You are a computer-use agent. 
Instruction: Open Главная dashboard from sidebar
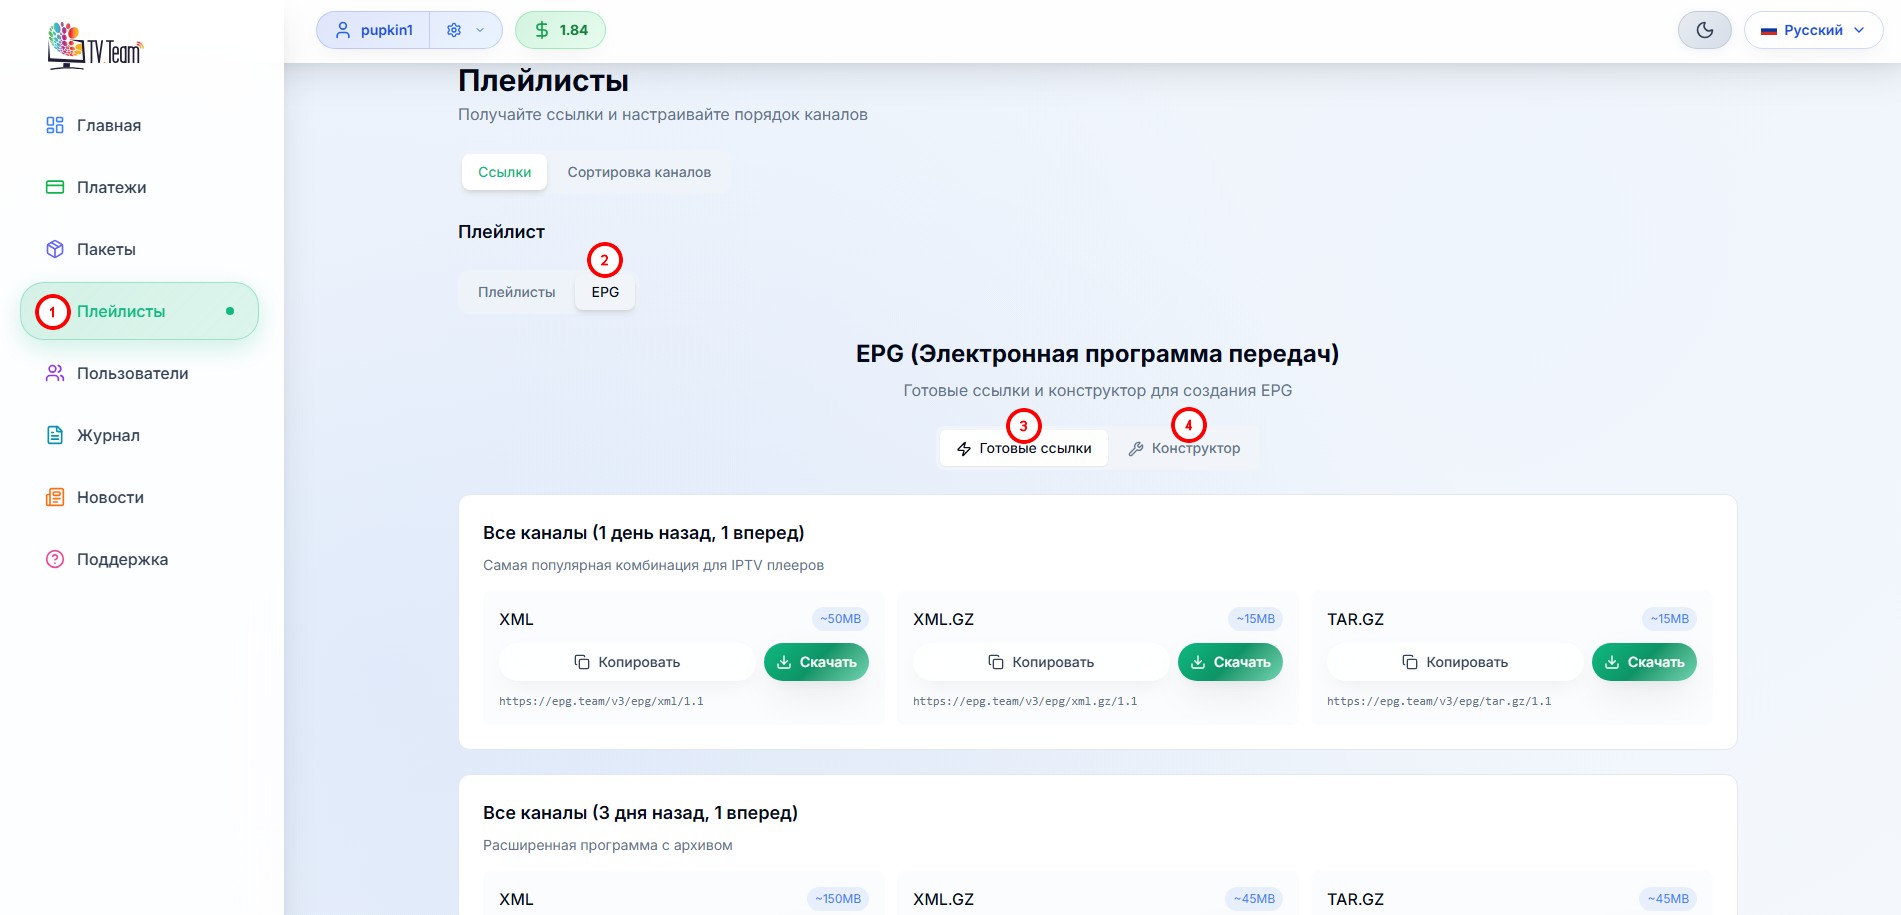tap(108, 126)
